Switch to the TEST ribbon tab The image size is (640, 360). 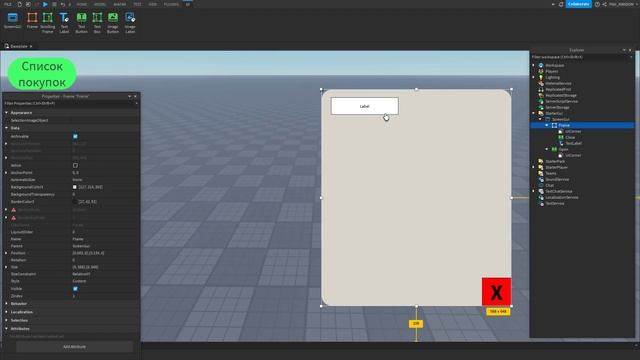pyautogui.click(x=137, y=4)
